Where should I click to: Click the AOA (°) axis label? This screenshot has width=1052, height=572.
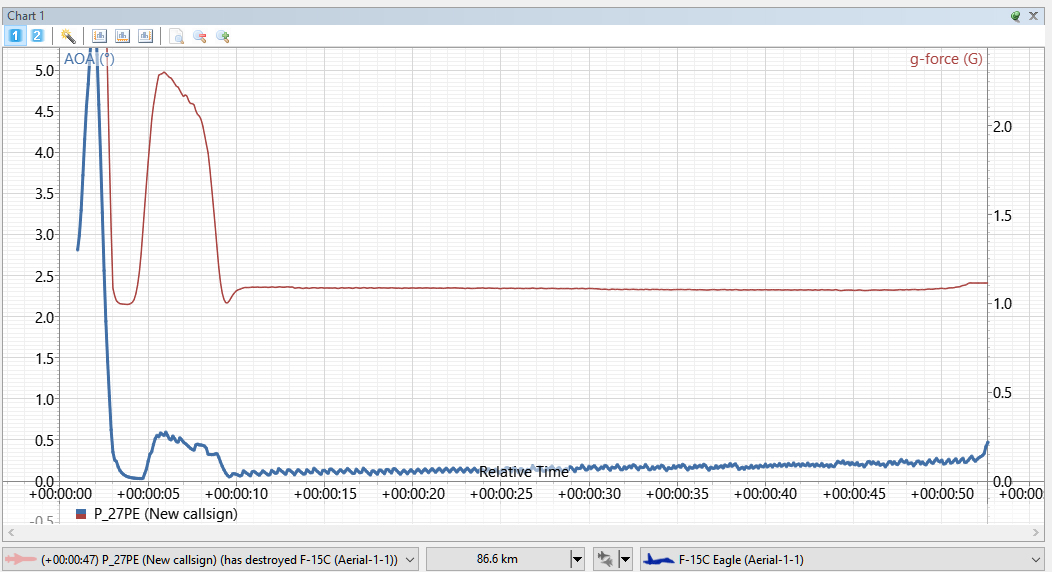(x=89, y=59)
